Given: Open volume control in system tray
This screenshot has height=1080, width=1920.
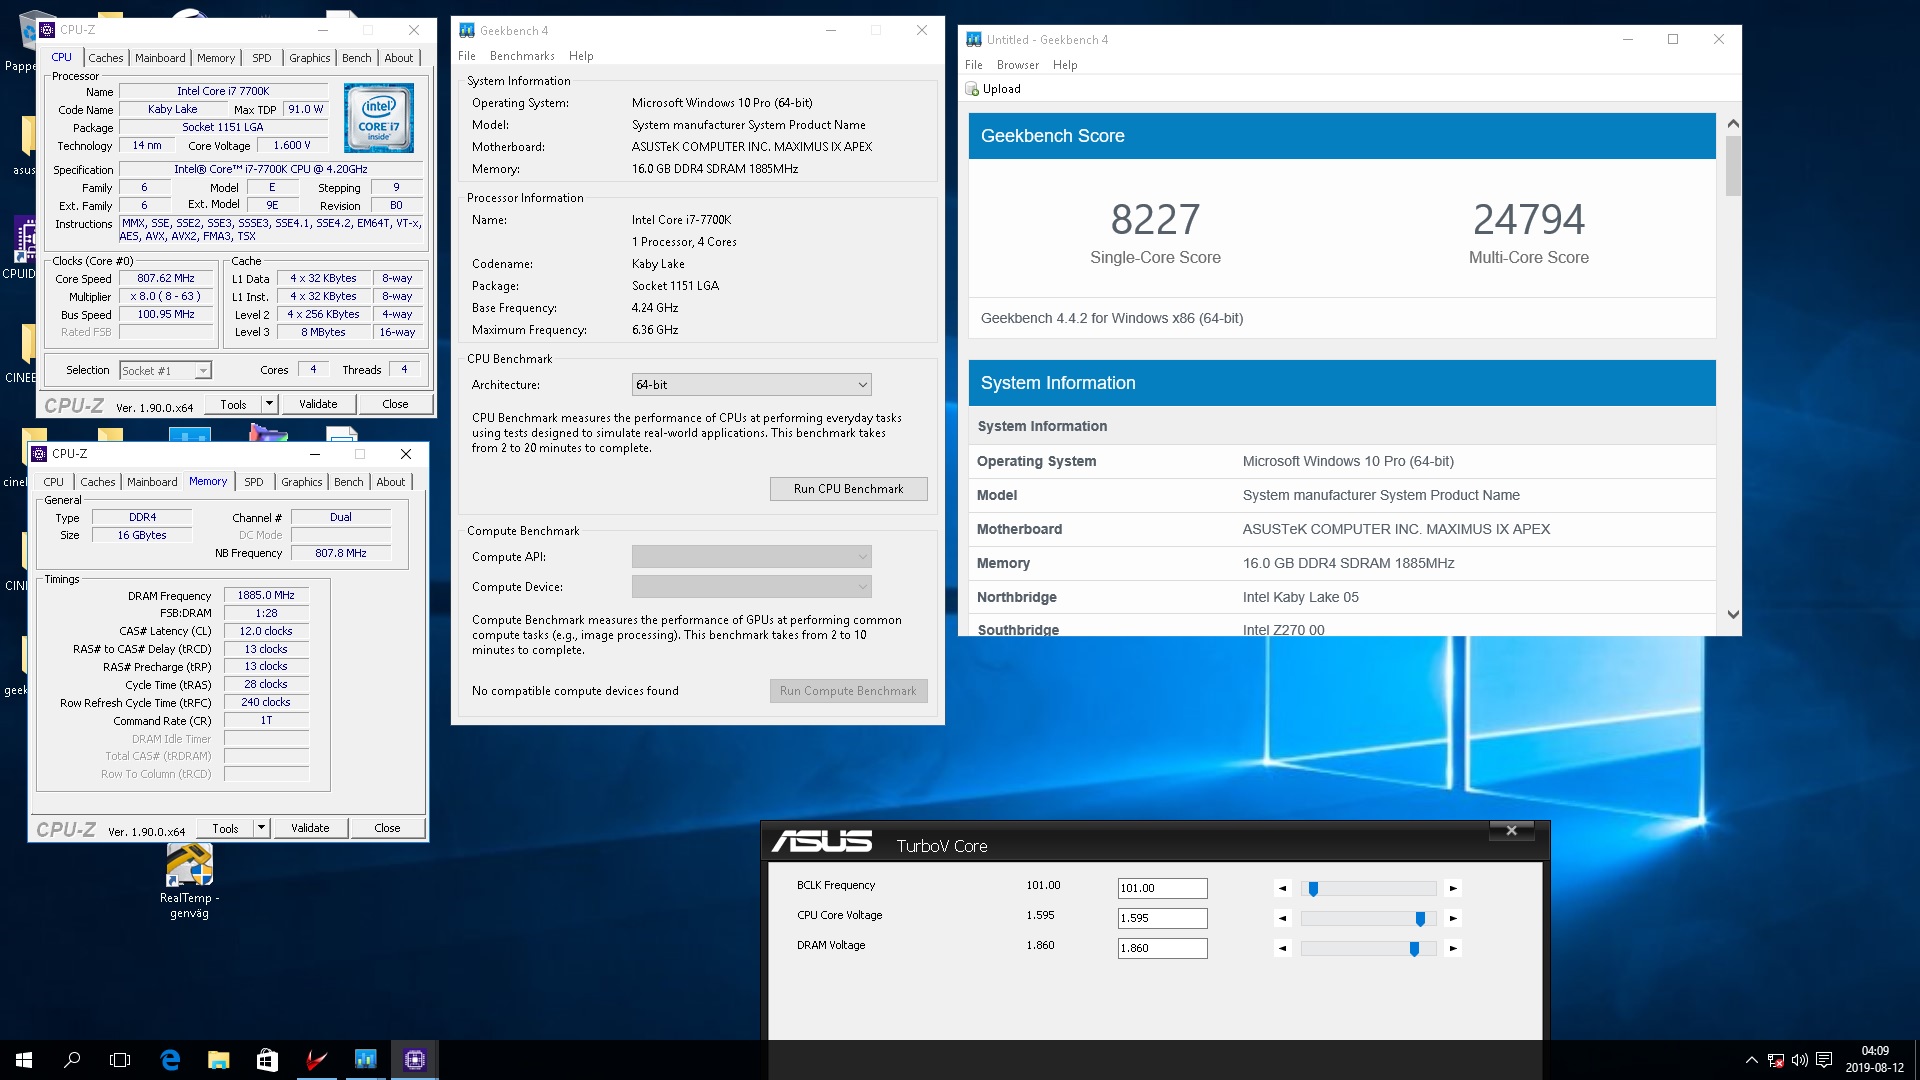Looking at the screenshot, I should coord(1799,1060).
